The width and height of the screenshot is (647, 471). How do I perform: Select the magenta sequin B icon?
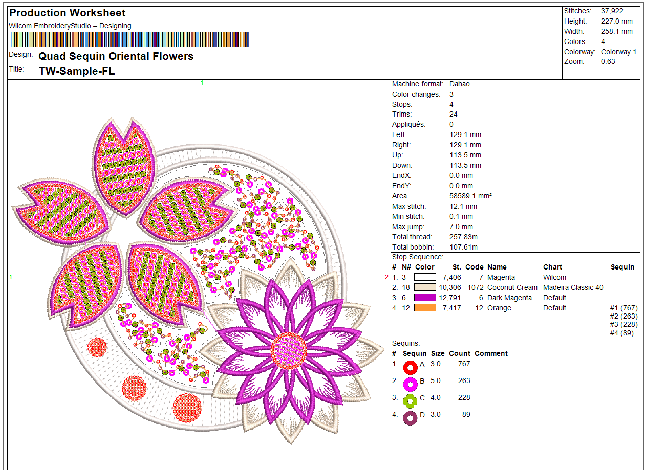click(x=410, y=382)
